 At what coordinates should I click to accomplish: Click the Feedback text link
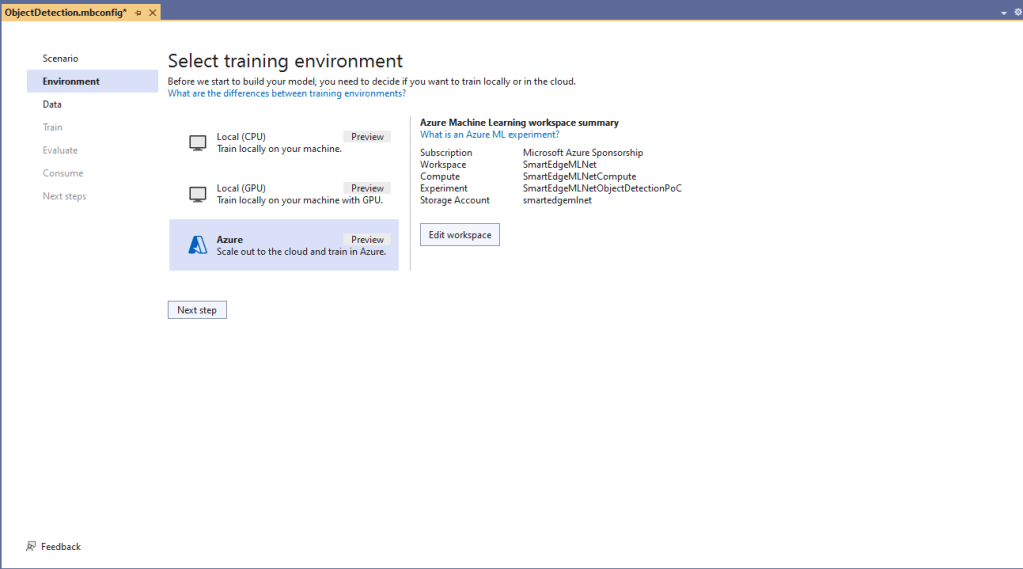pyautogui.click(x=61, y=547)
